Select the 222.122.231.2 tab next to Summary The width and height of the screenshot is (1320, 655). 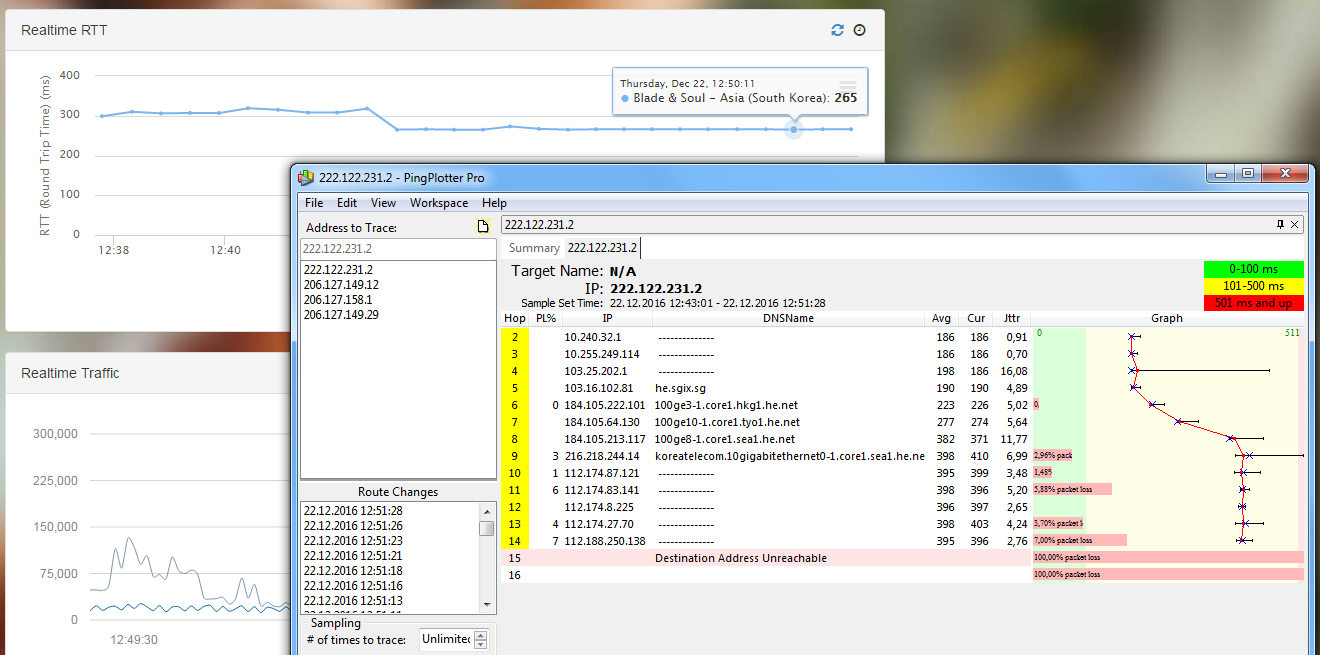(x=602, y=248)
